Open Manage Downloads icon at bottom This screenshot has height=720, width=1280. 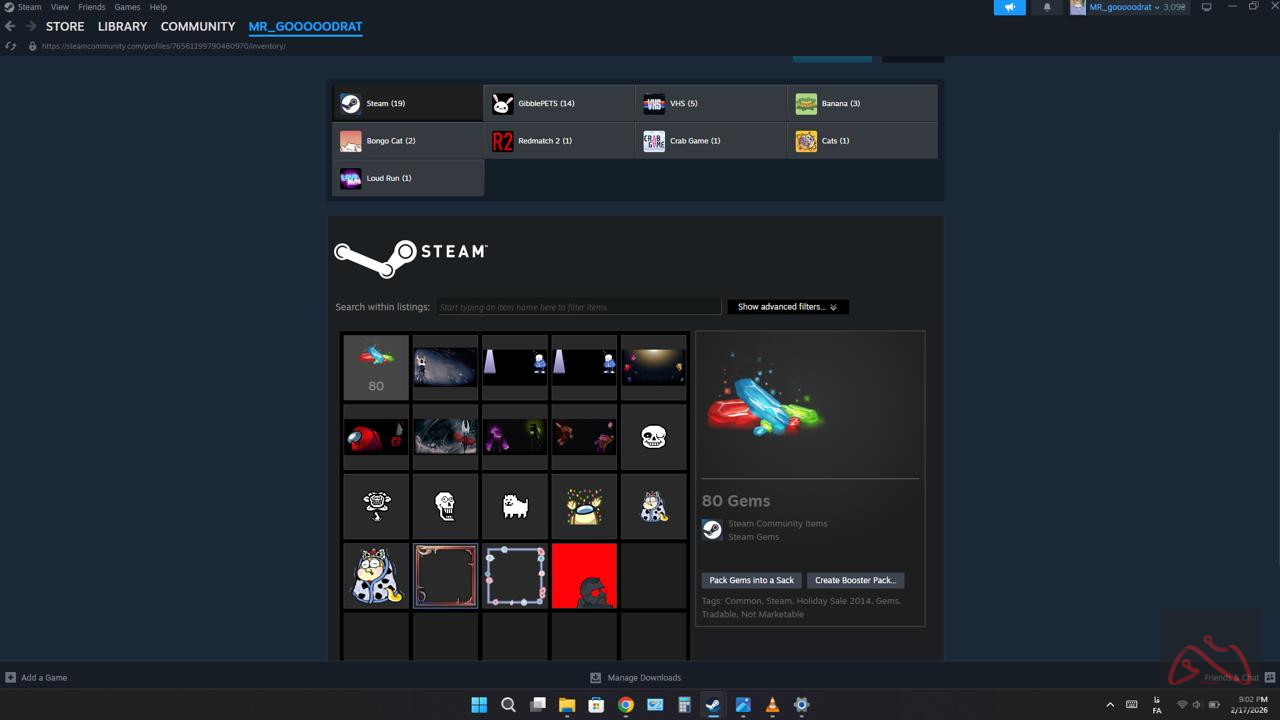596,677
